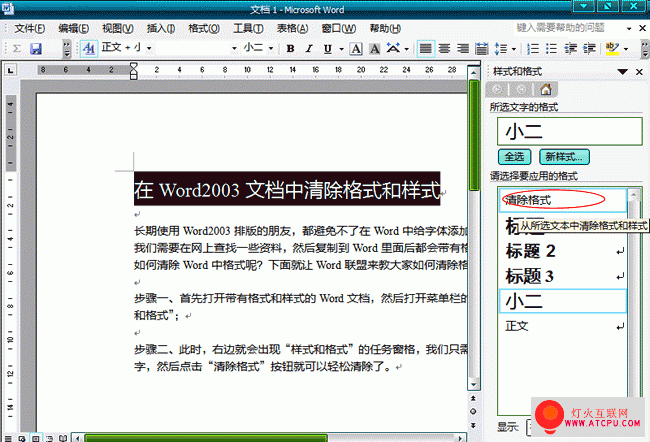Switch to Normal view icon
This screenshot has width=650, height=442.
pos(7,438)
